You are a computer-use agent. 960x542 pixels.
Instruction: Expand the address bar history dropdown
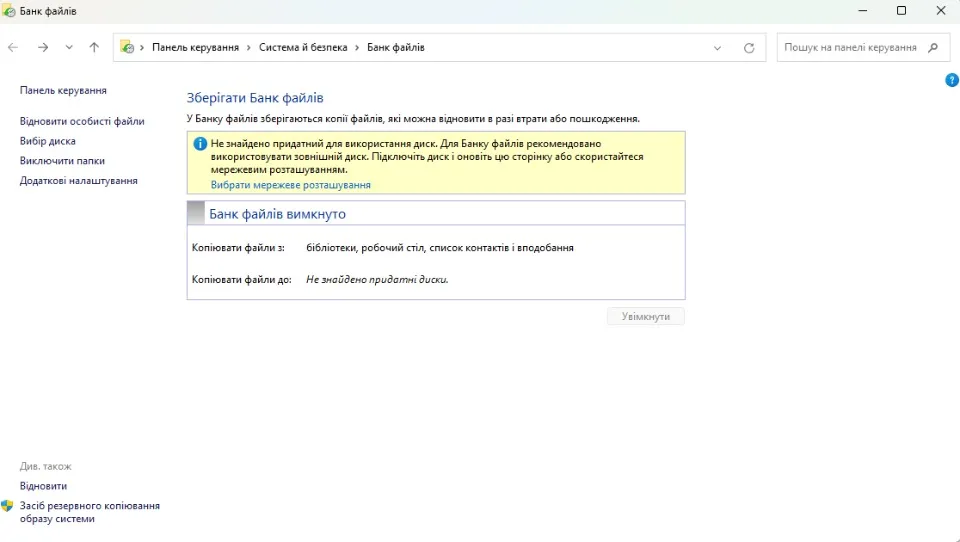[x=717, y=47]
